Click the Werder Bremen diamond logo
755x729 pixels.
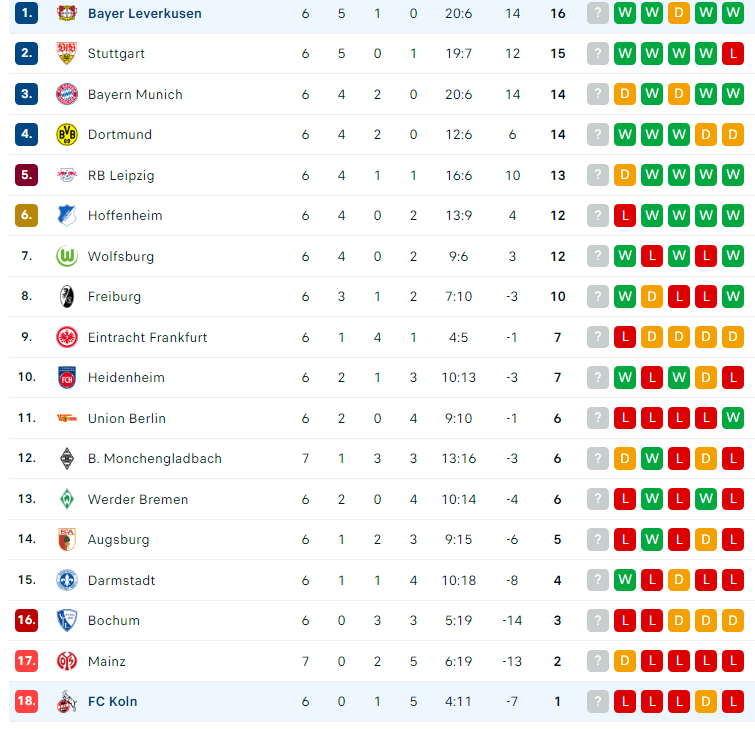pyautogui.click(x=67, y=499)
